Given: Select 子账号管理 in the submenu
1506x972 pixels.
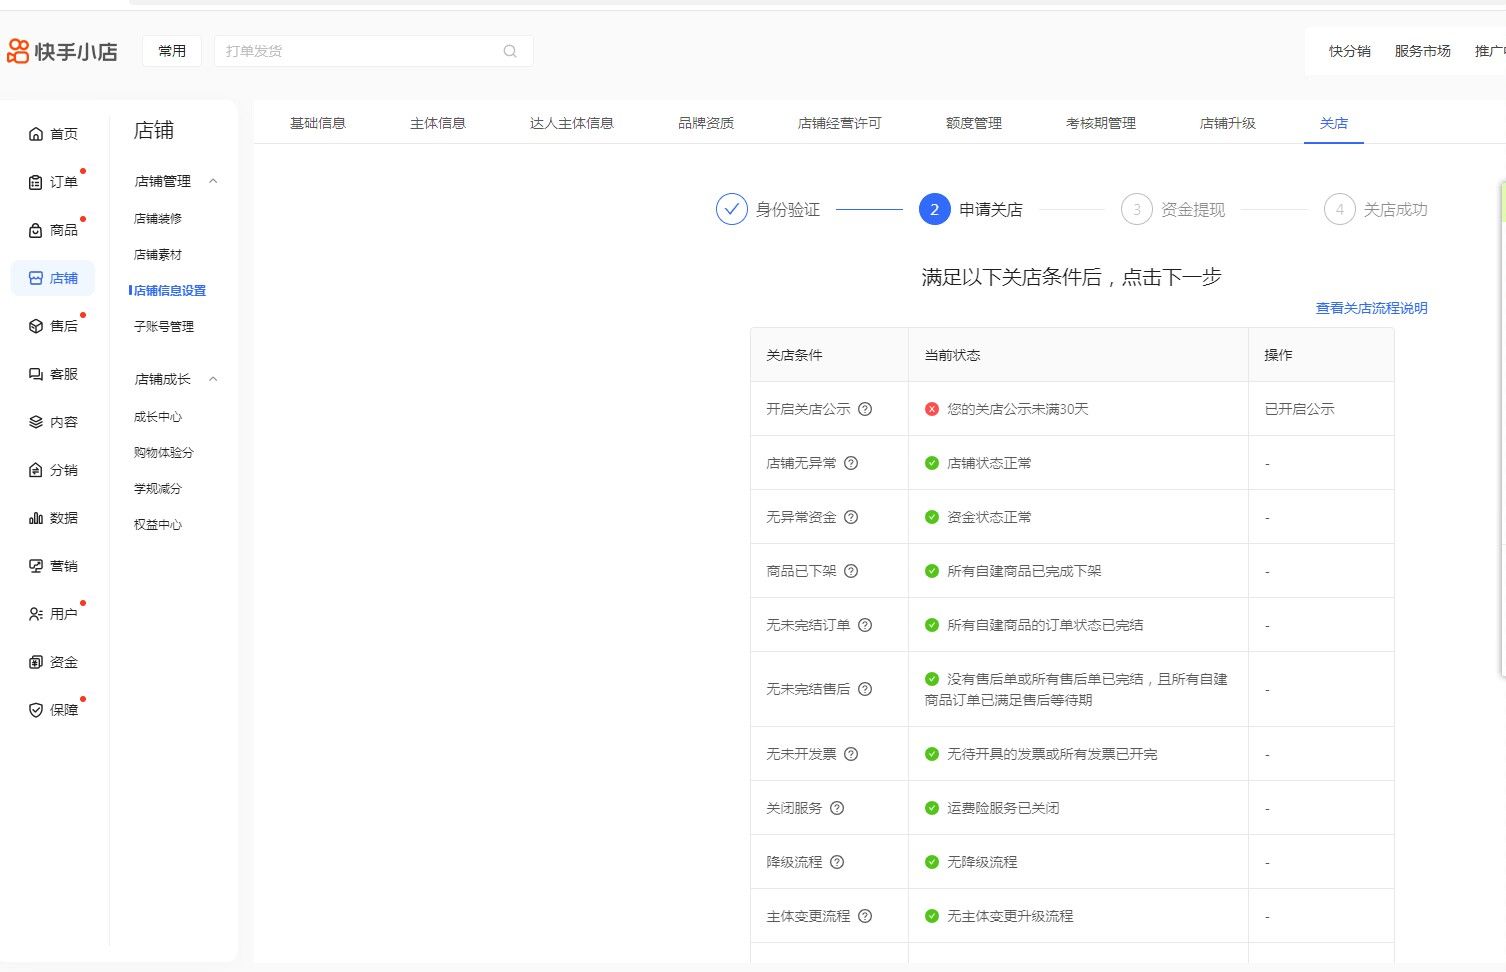Looking at the screenshot, I should tap(164, 326).
